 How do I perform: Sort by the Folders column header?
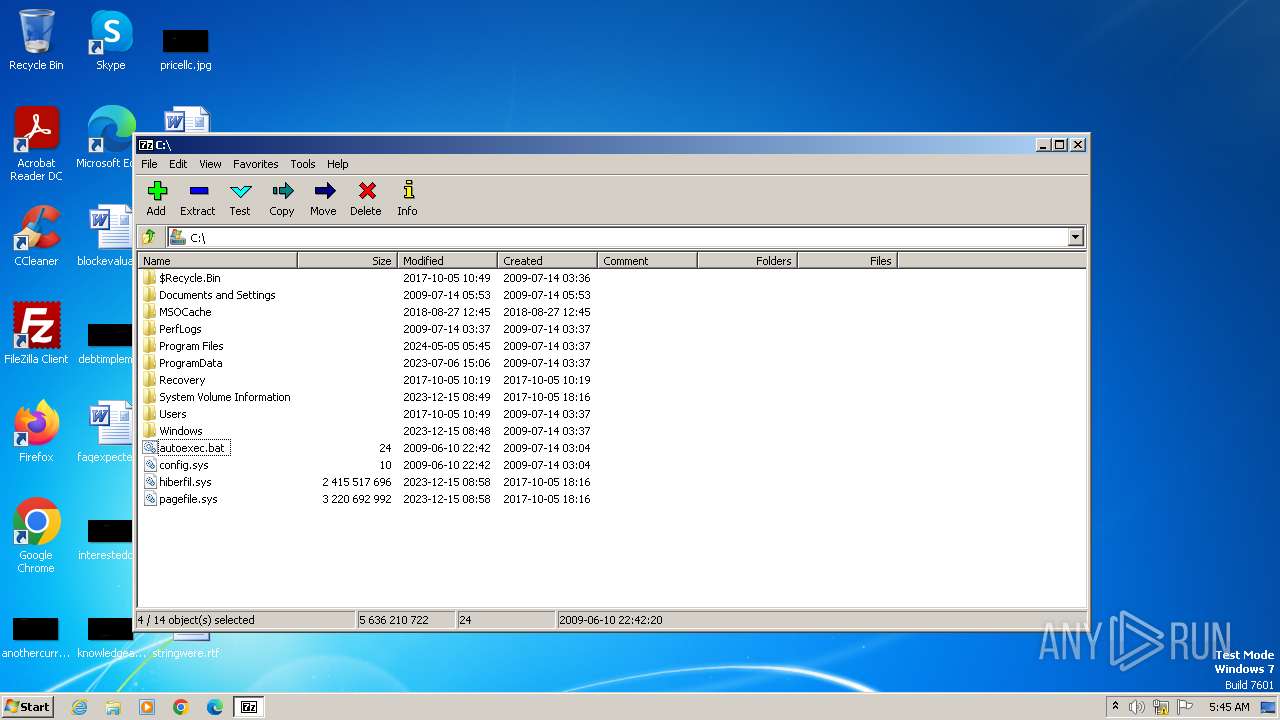click(747, 261)
